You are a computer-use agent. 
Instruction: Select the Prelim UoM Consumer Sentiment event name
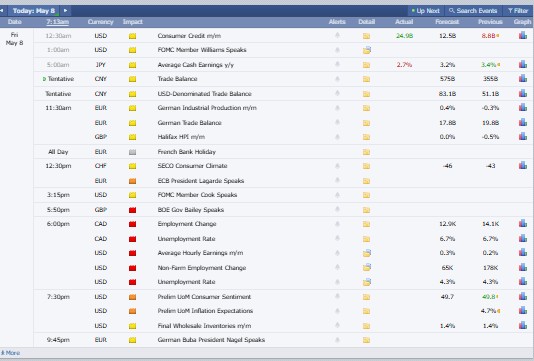click(x=204, y=297)
